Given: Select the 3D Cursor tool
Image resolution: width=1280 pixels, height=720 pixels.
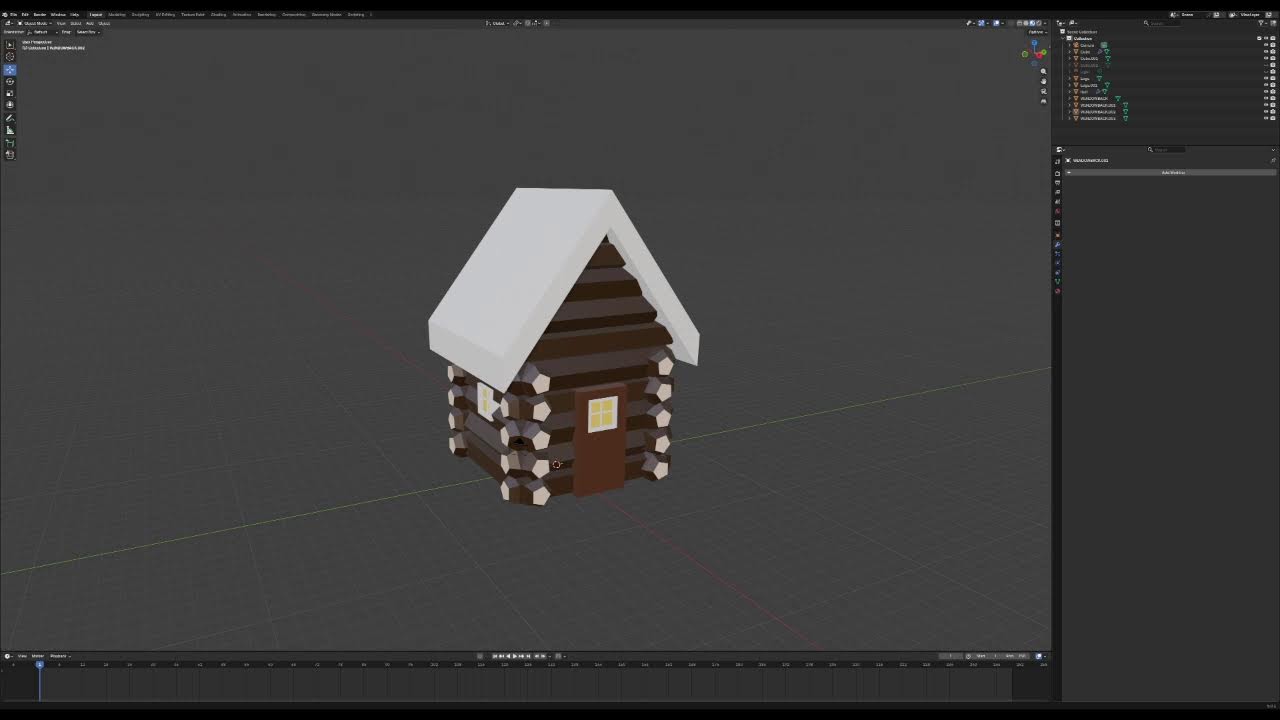Looking at the screenshot, I should pyautogui.click(x=10, y=57).
